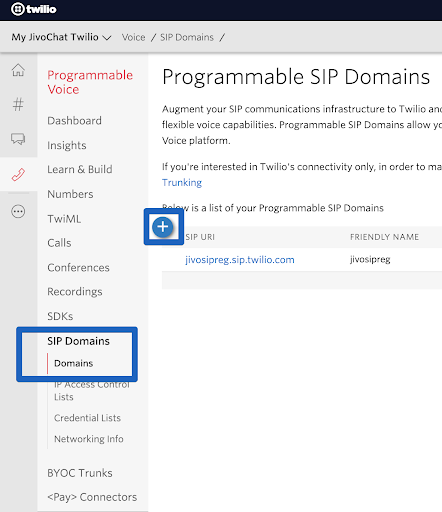442x512 pixels.
Task: Open the three-dots All Products icon
Action: coord(18,211)
